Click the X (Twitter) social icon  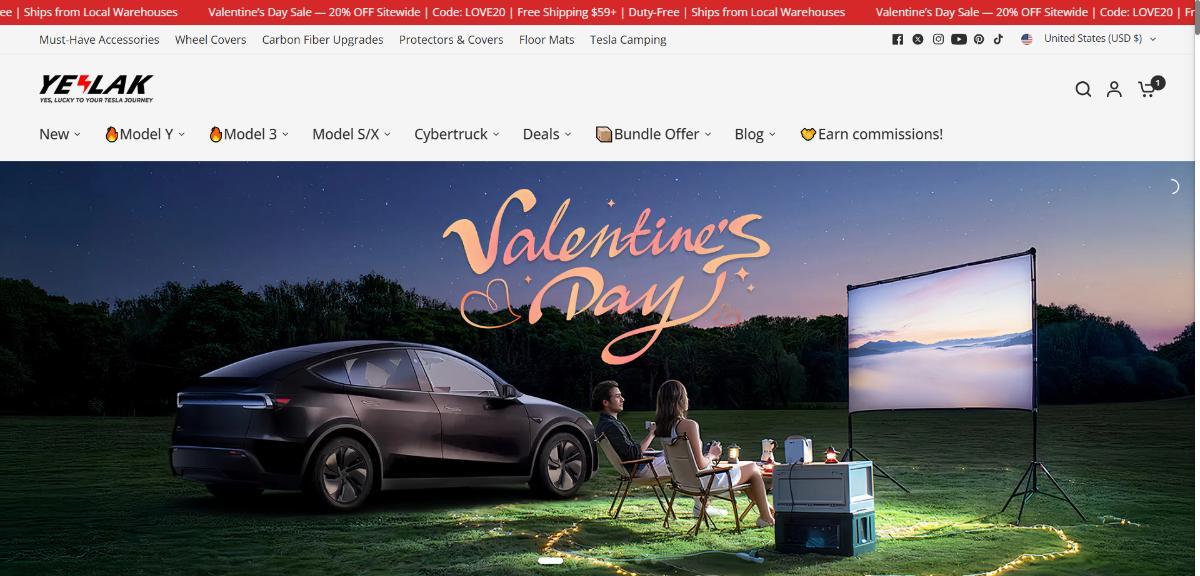(917, 40)
